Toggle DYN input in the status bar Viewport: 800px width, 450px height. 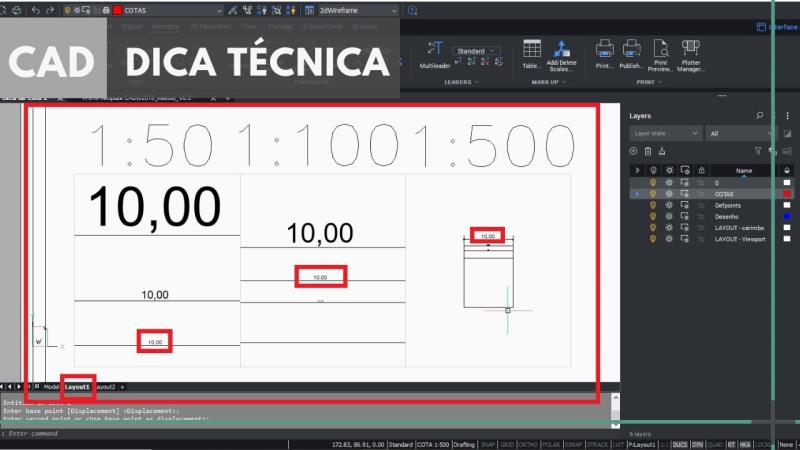(697, 445)
